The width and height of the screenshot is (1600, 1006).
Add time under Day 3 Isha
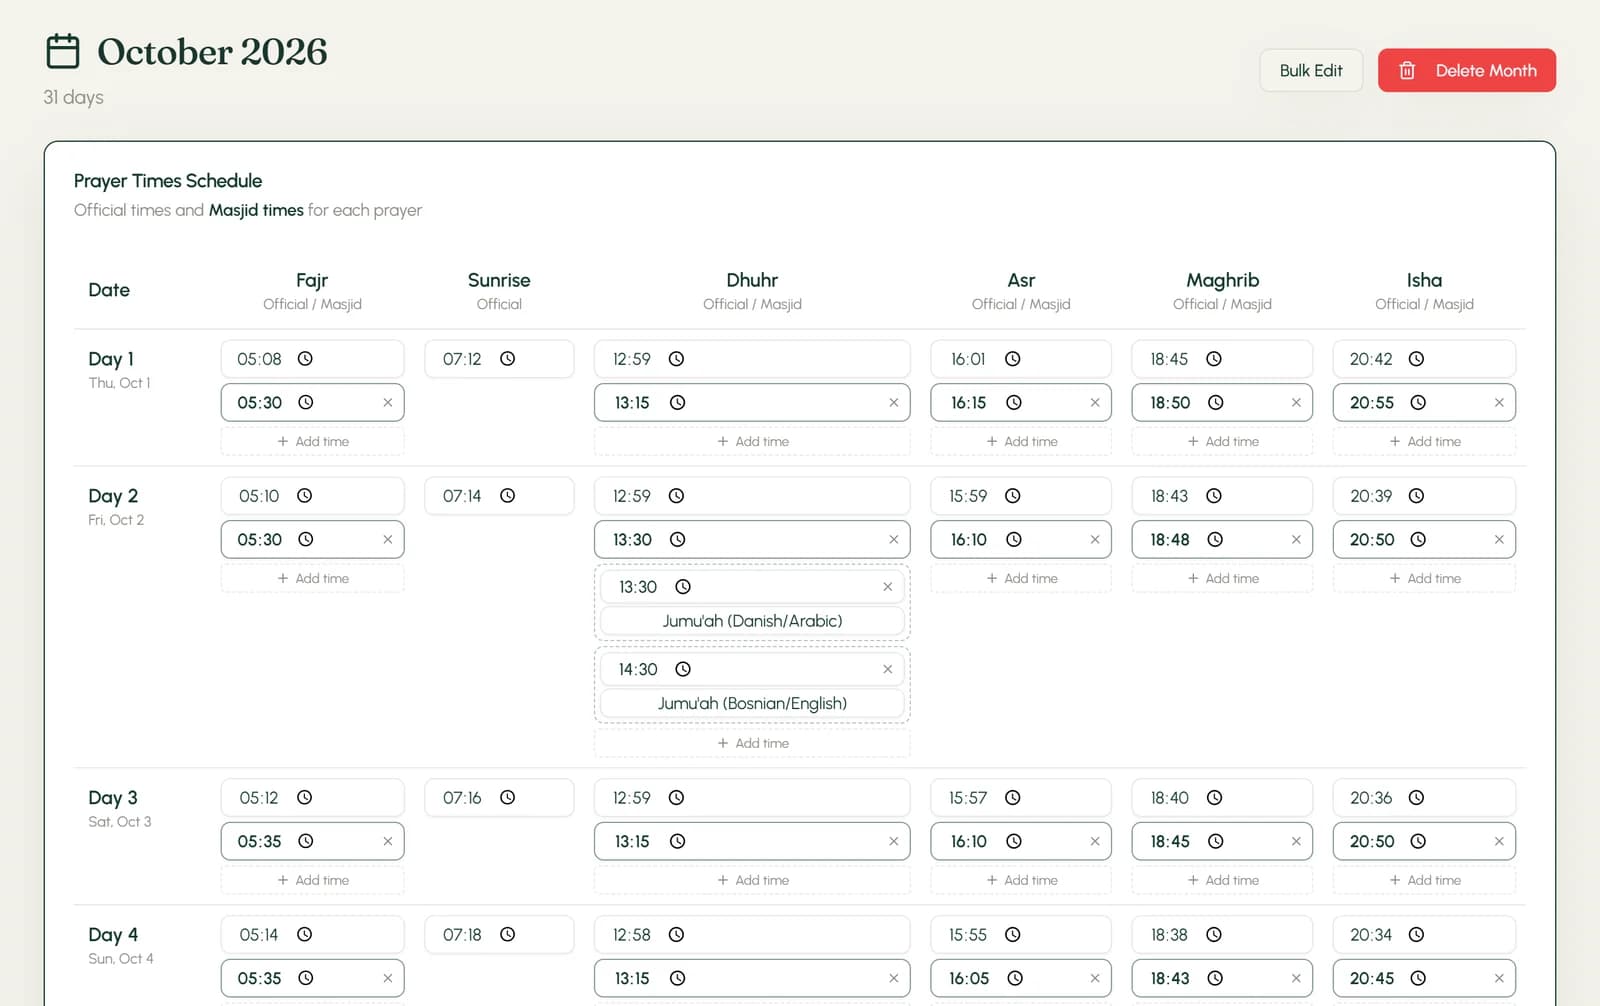pyautogui.click(x=1424, y=881)
